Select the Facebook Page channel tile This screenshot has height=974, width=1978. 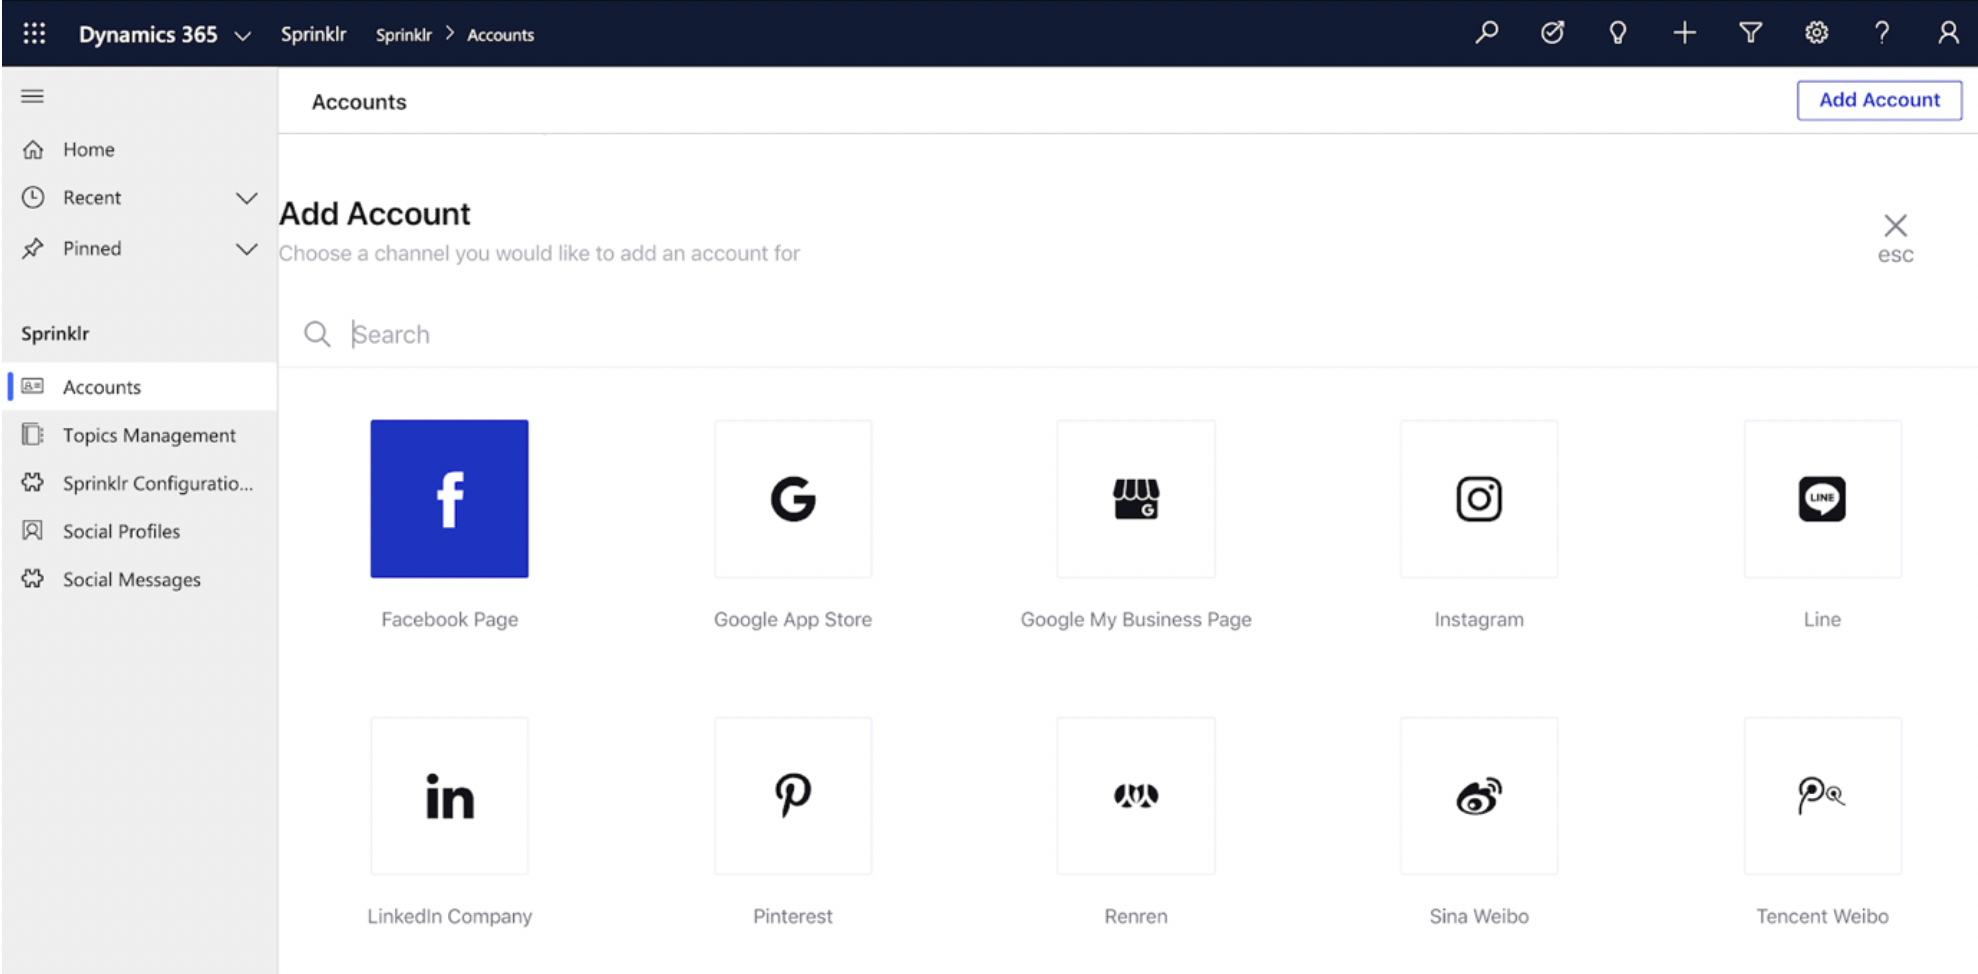point(450,498)
